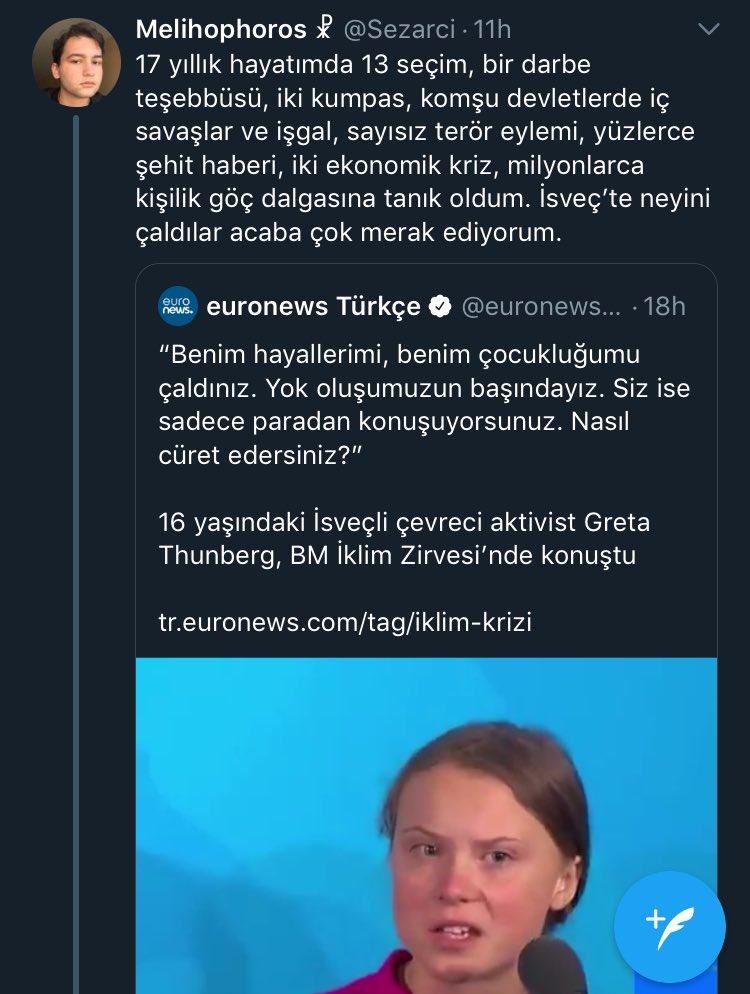Tap the tweet line starting "17 yıllık hayatımda"
Screen dimensions: 750x994
tap(363, 64)
